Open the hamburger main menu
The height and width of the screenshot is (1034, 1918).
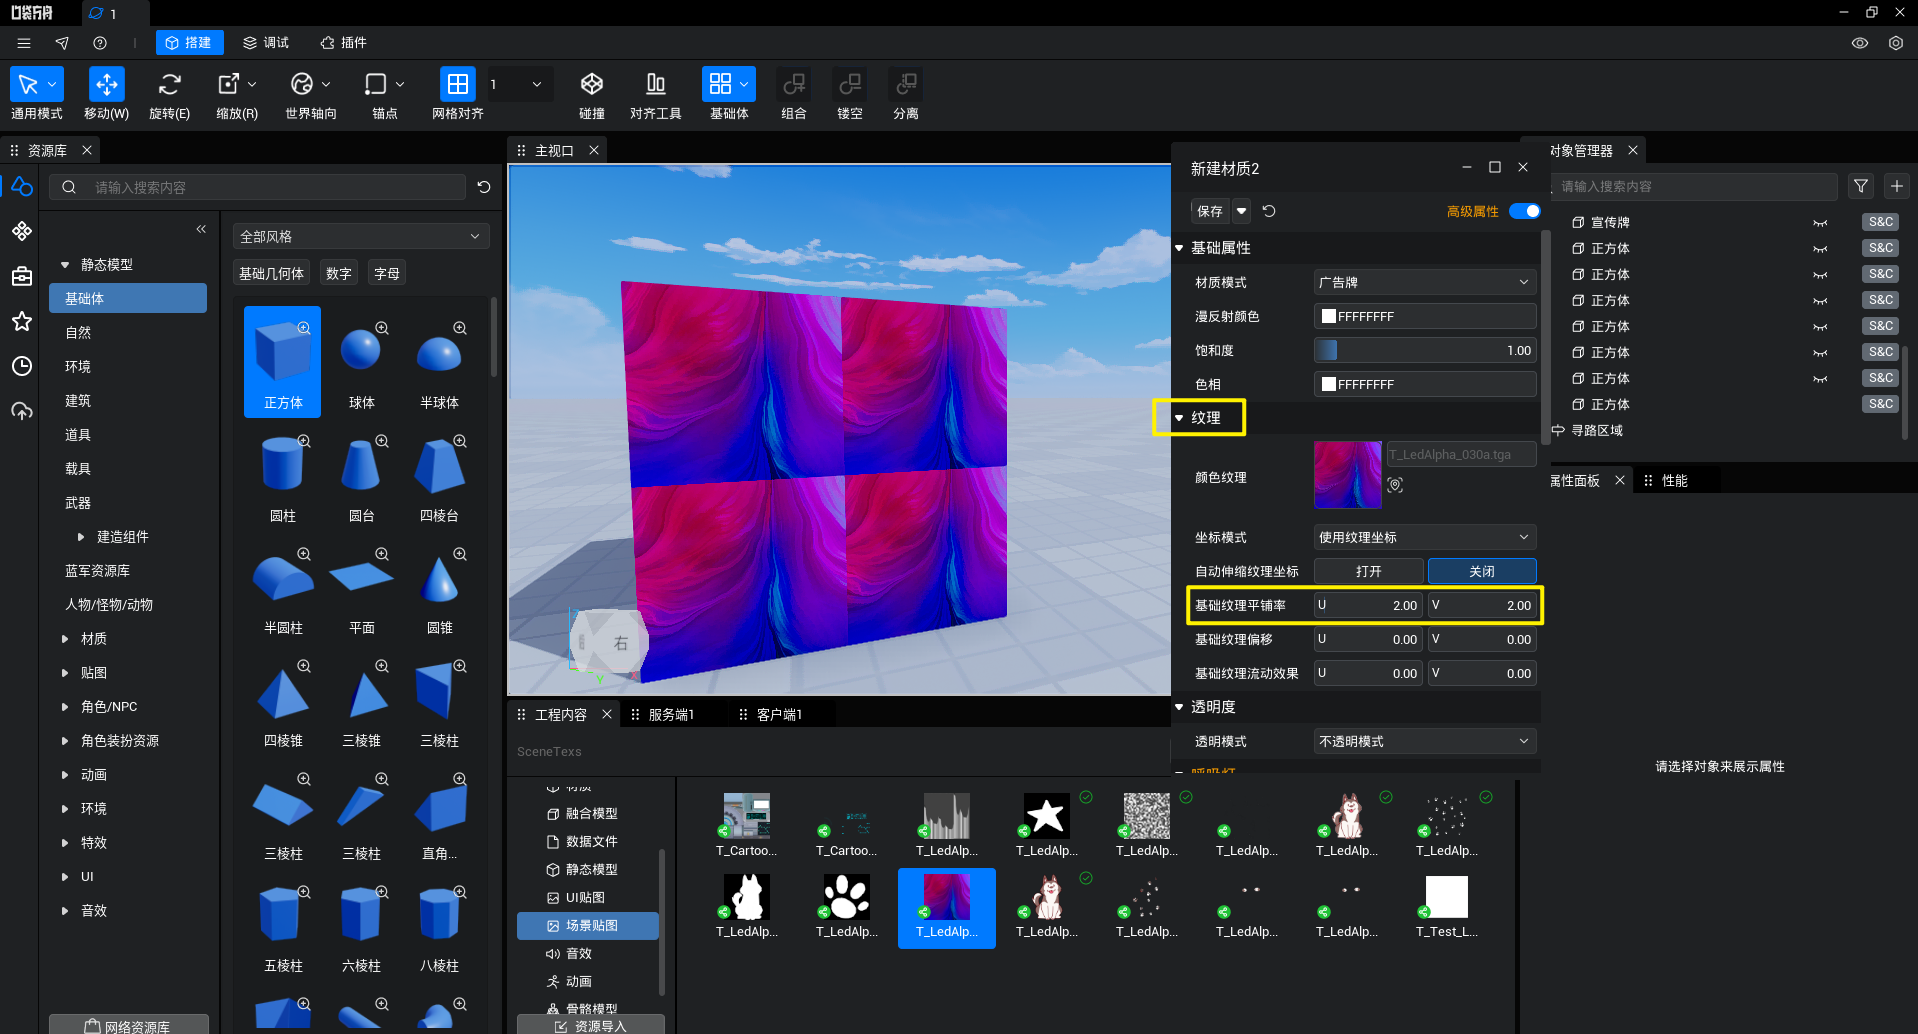tap(24, 43)
